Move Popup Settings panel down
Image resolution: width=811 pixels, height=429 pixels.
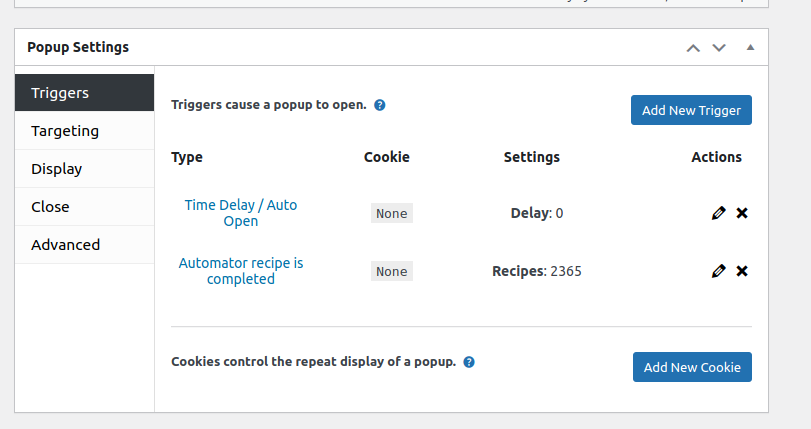(719, 48)
